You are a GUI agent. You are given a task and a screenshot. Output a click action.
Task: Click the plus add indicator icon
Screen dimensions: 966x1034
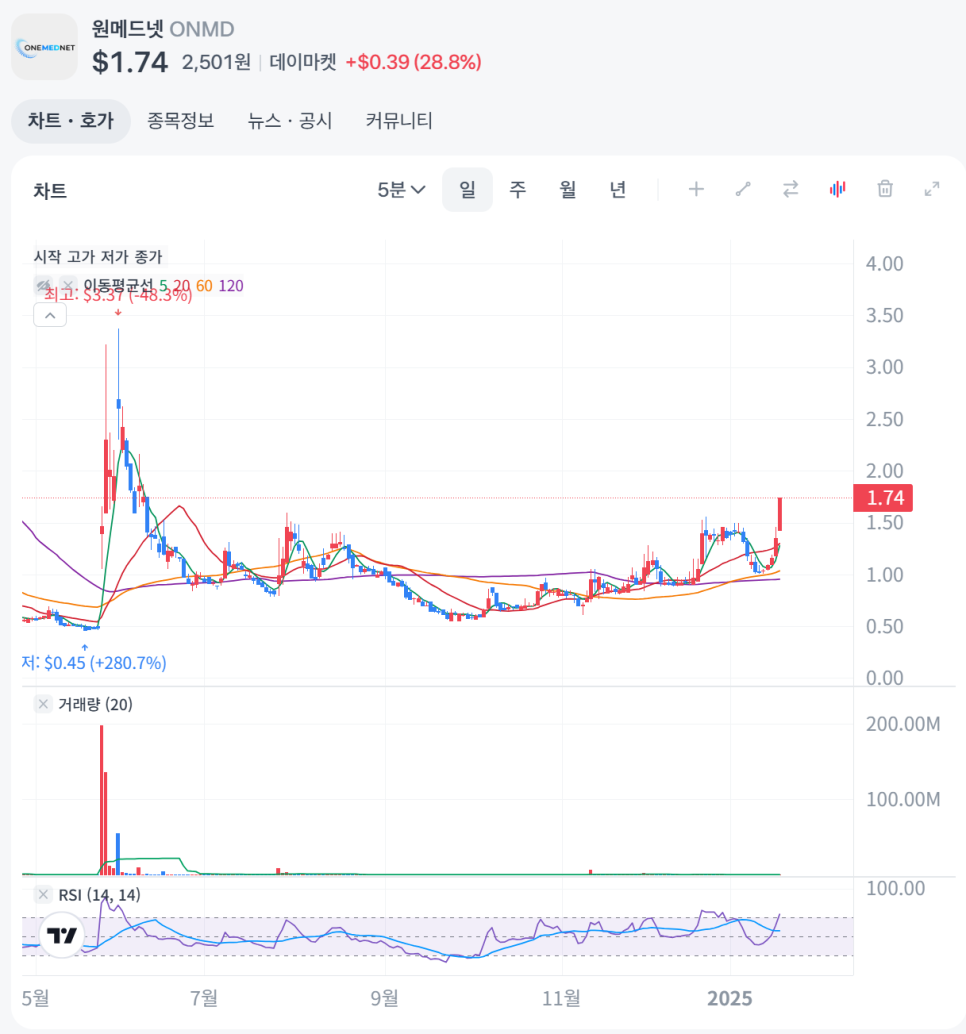pyautogui.click(x=696, y=190)
